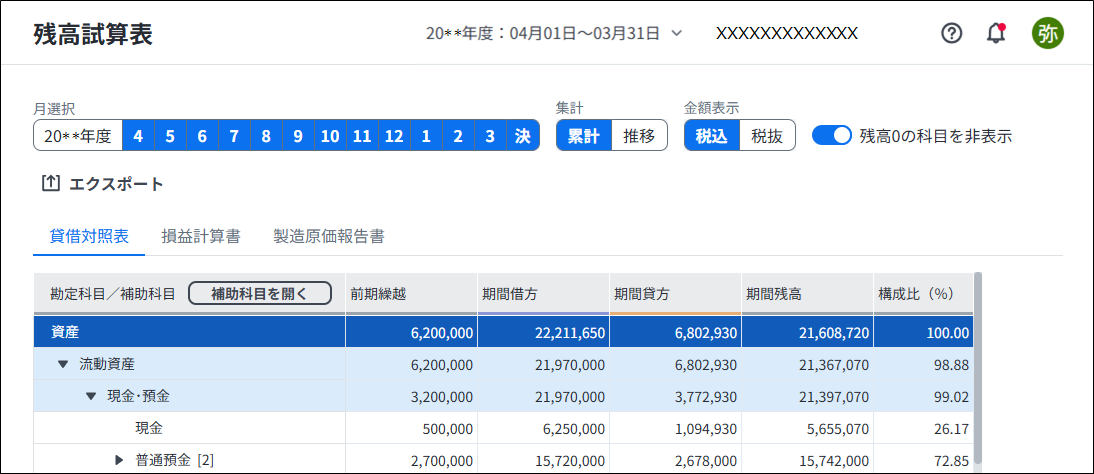Select 累計 aggregation option

coord(583,136)
